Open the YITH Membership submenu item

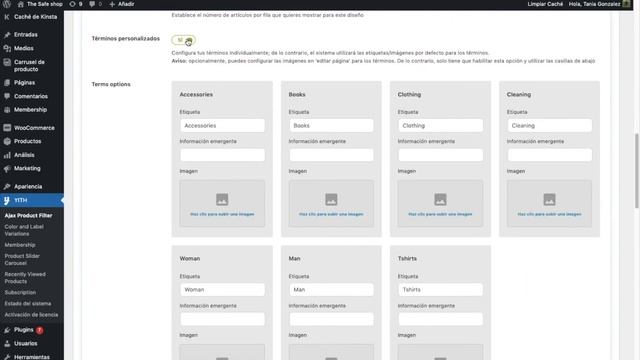point(20,245)
